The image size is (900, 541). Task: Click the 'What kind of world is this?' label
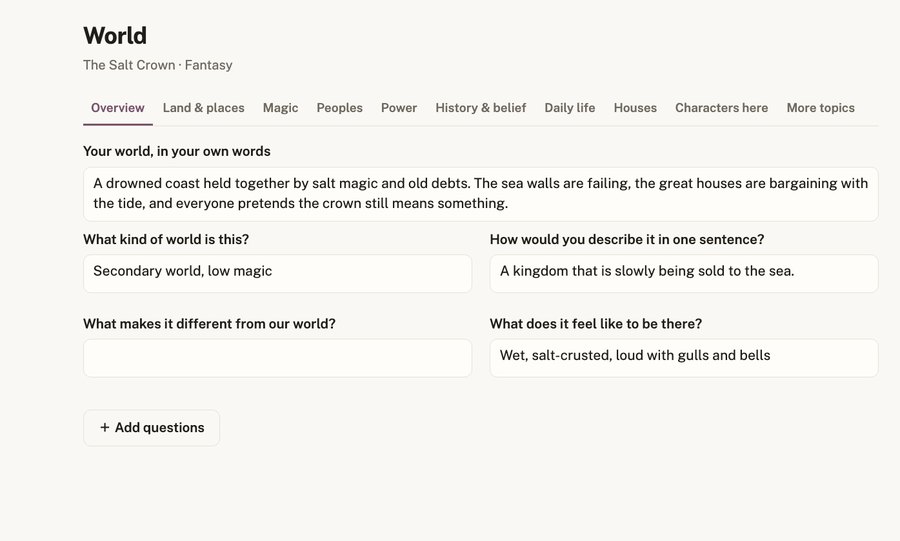(166, 239)
